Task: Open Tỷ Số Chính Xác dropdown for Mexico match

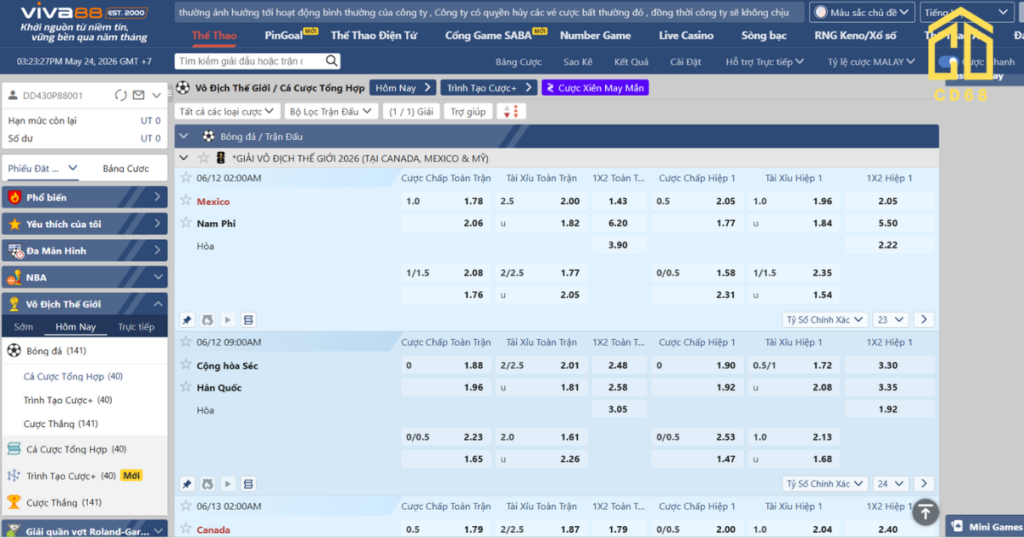Action: [825, 320]
